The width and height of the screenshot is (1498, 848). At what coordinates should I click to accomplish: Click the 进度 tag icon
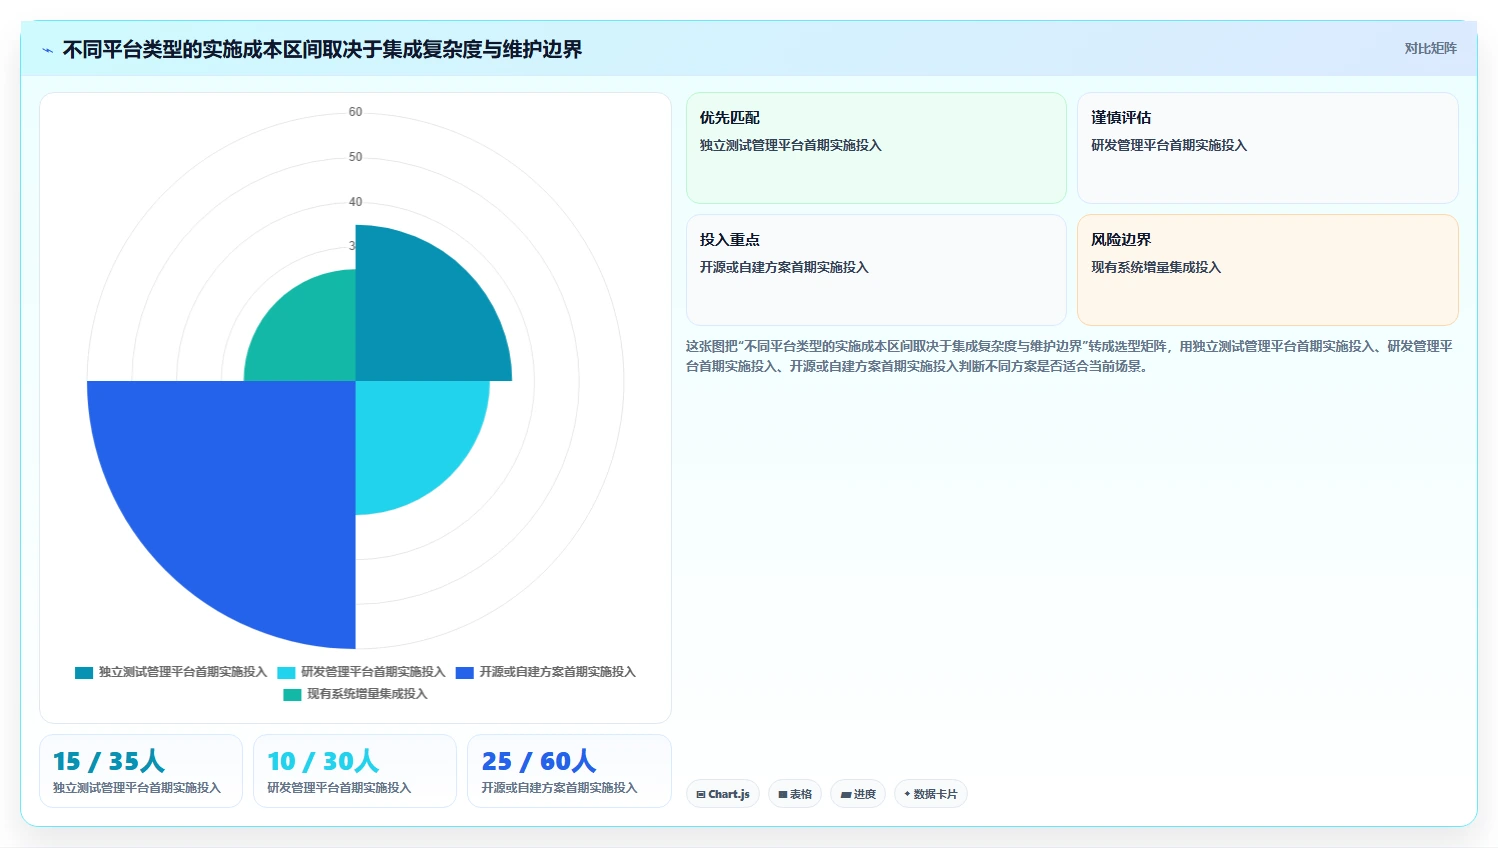tap(846, 795)
